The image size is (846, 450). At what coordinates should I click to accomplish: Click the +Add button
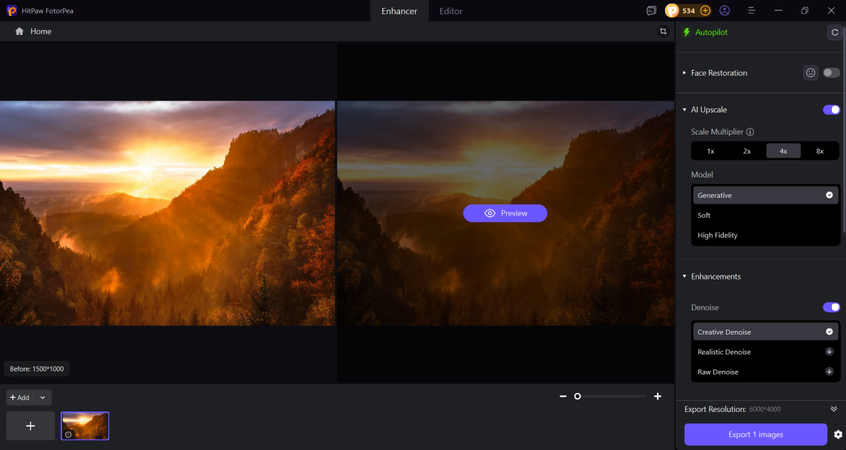[x=20, y=398]
